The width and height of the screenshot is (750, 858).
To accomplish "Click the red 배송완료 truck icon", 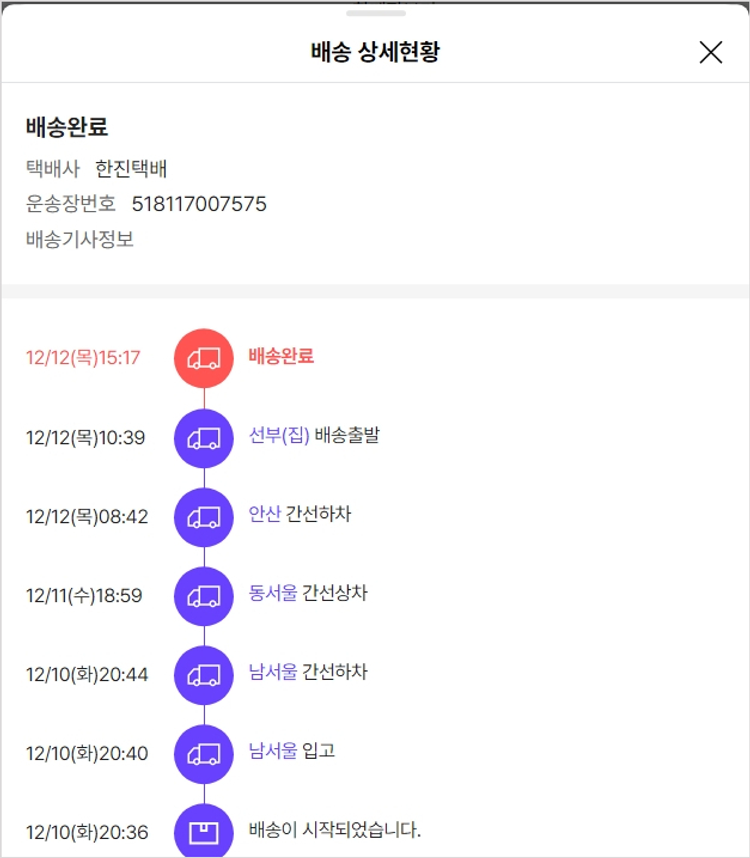I will pos(204,358).
